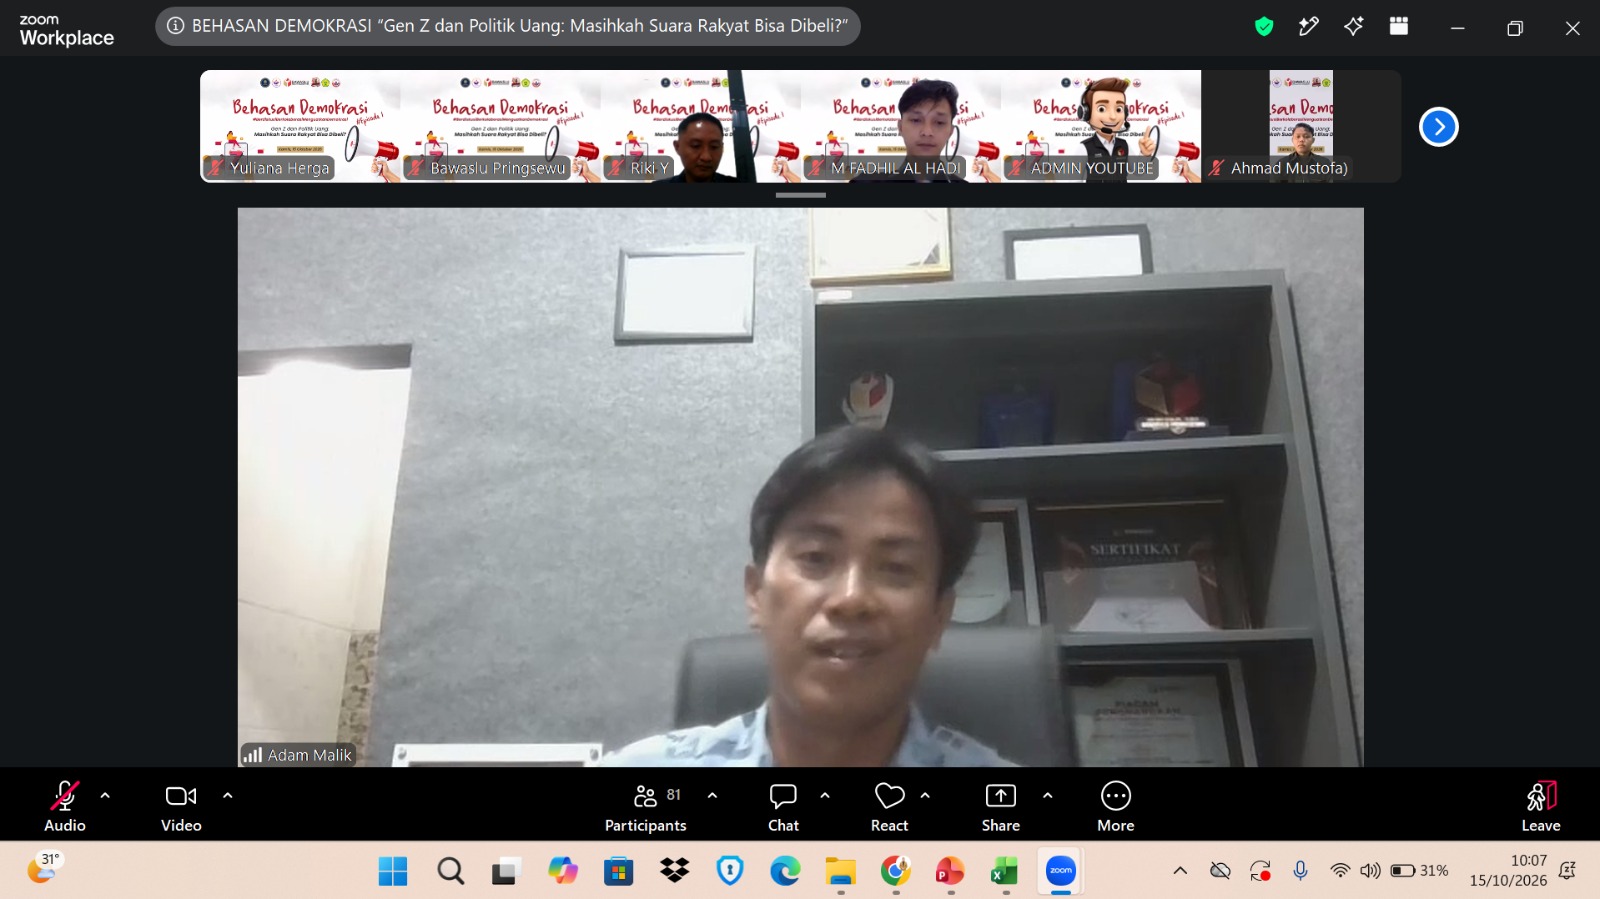Open PowerPoint from taskbar
This screenshot has height=899, width=1600.
[950, 872]
